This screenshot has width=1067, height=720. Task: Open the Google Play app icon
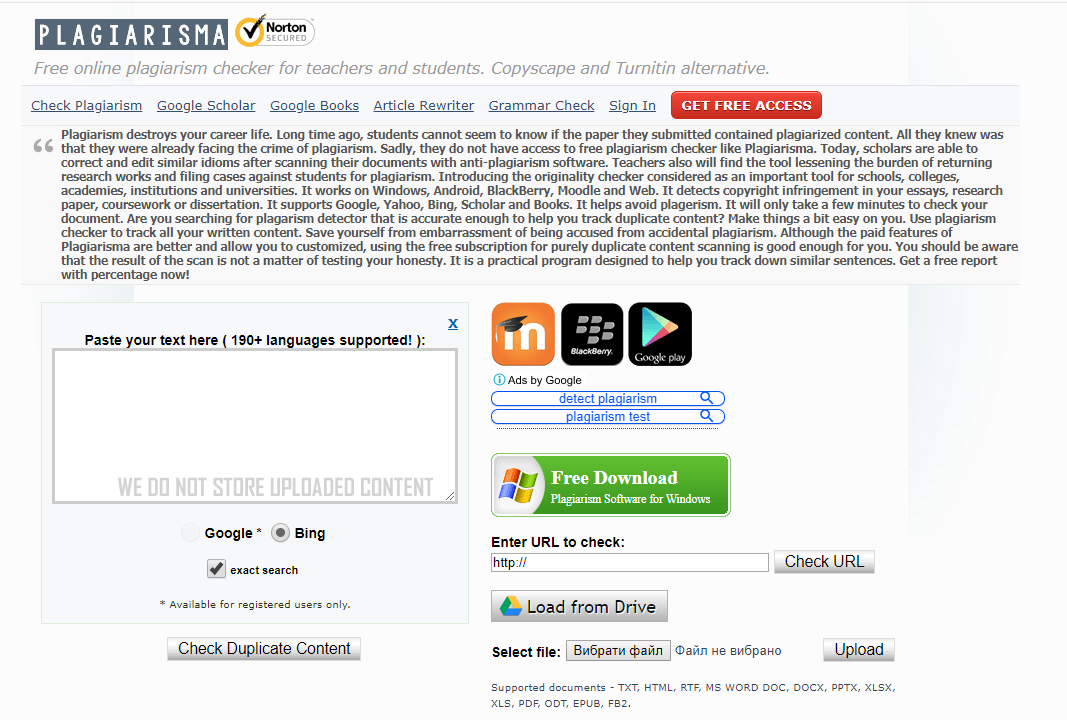click(660, 334)
